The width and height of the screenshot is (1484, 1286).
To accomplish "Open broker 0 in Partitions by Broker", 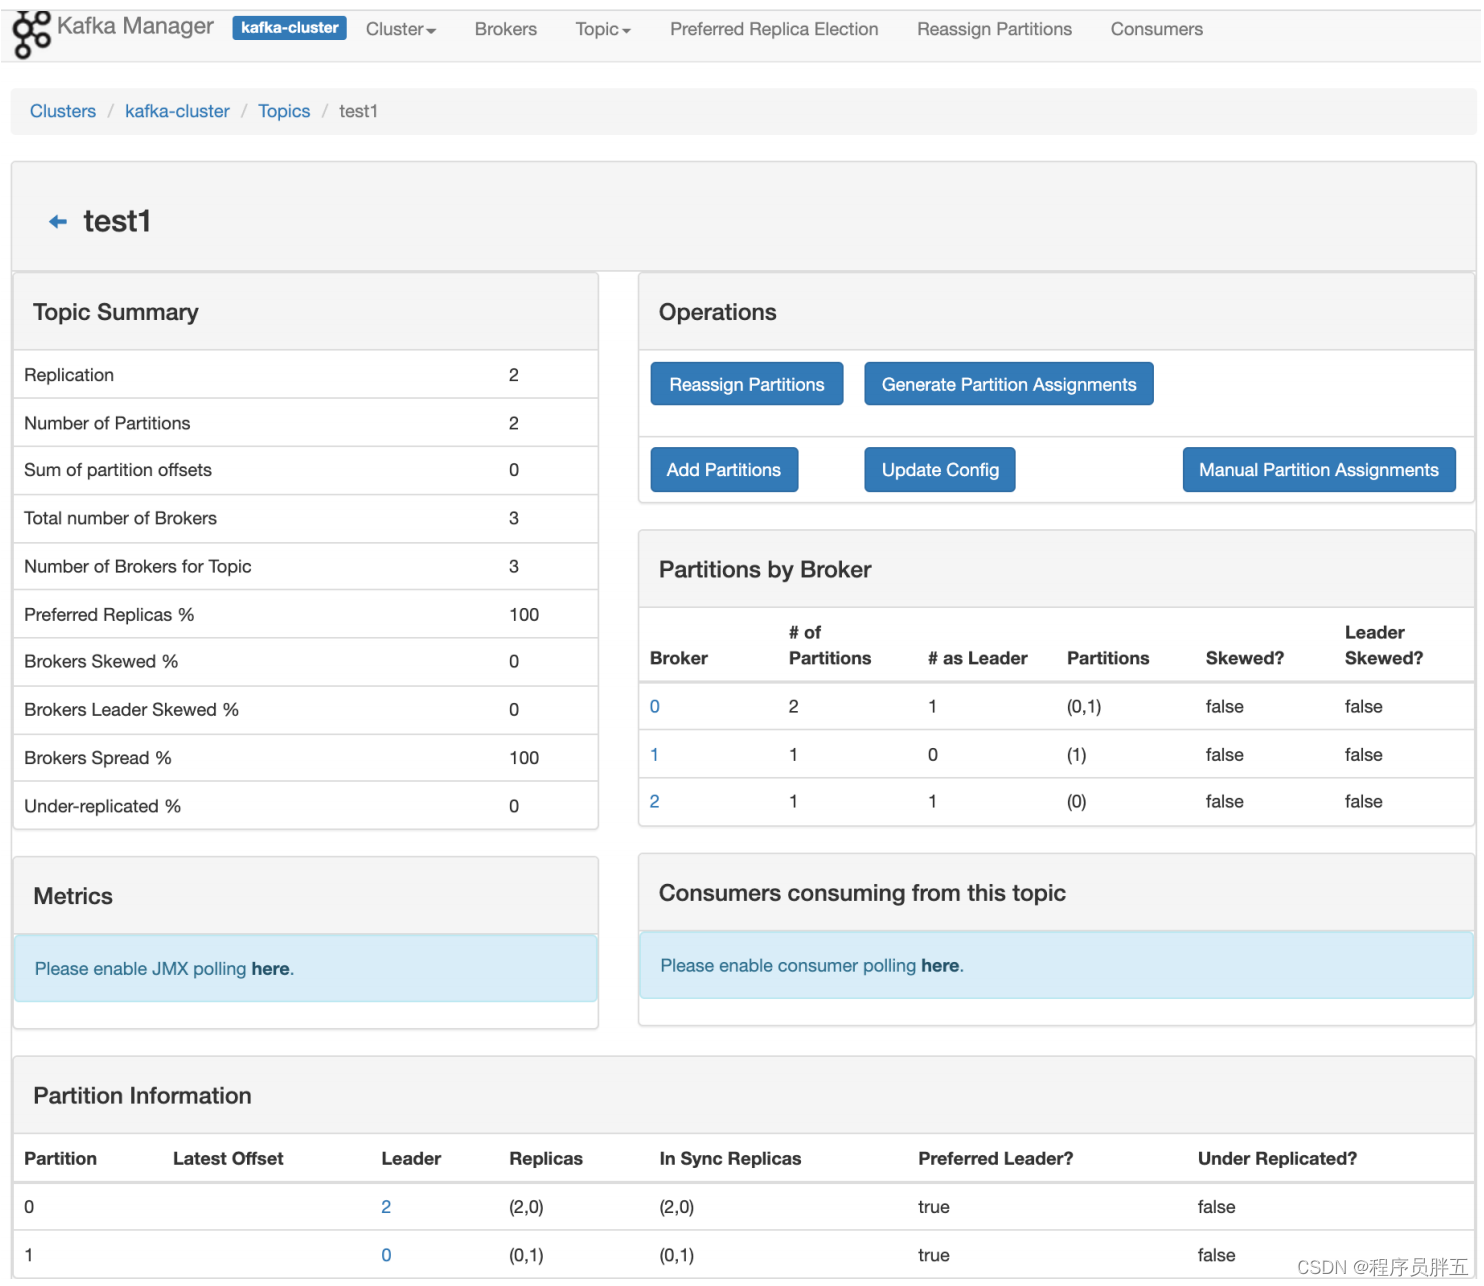I will 655,707.
